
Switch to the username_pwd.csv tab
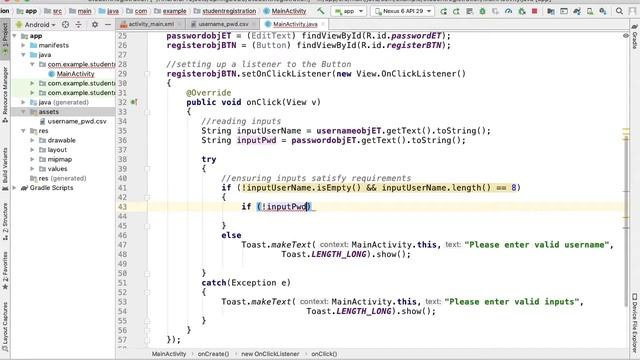[223, 24]
